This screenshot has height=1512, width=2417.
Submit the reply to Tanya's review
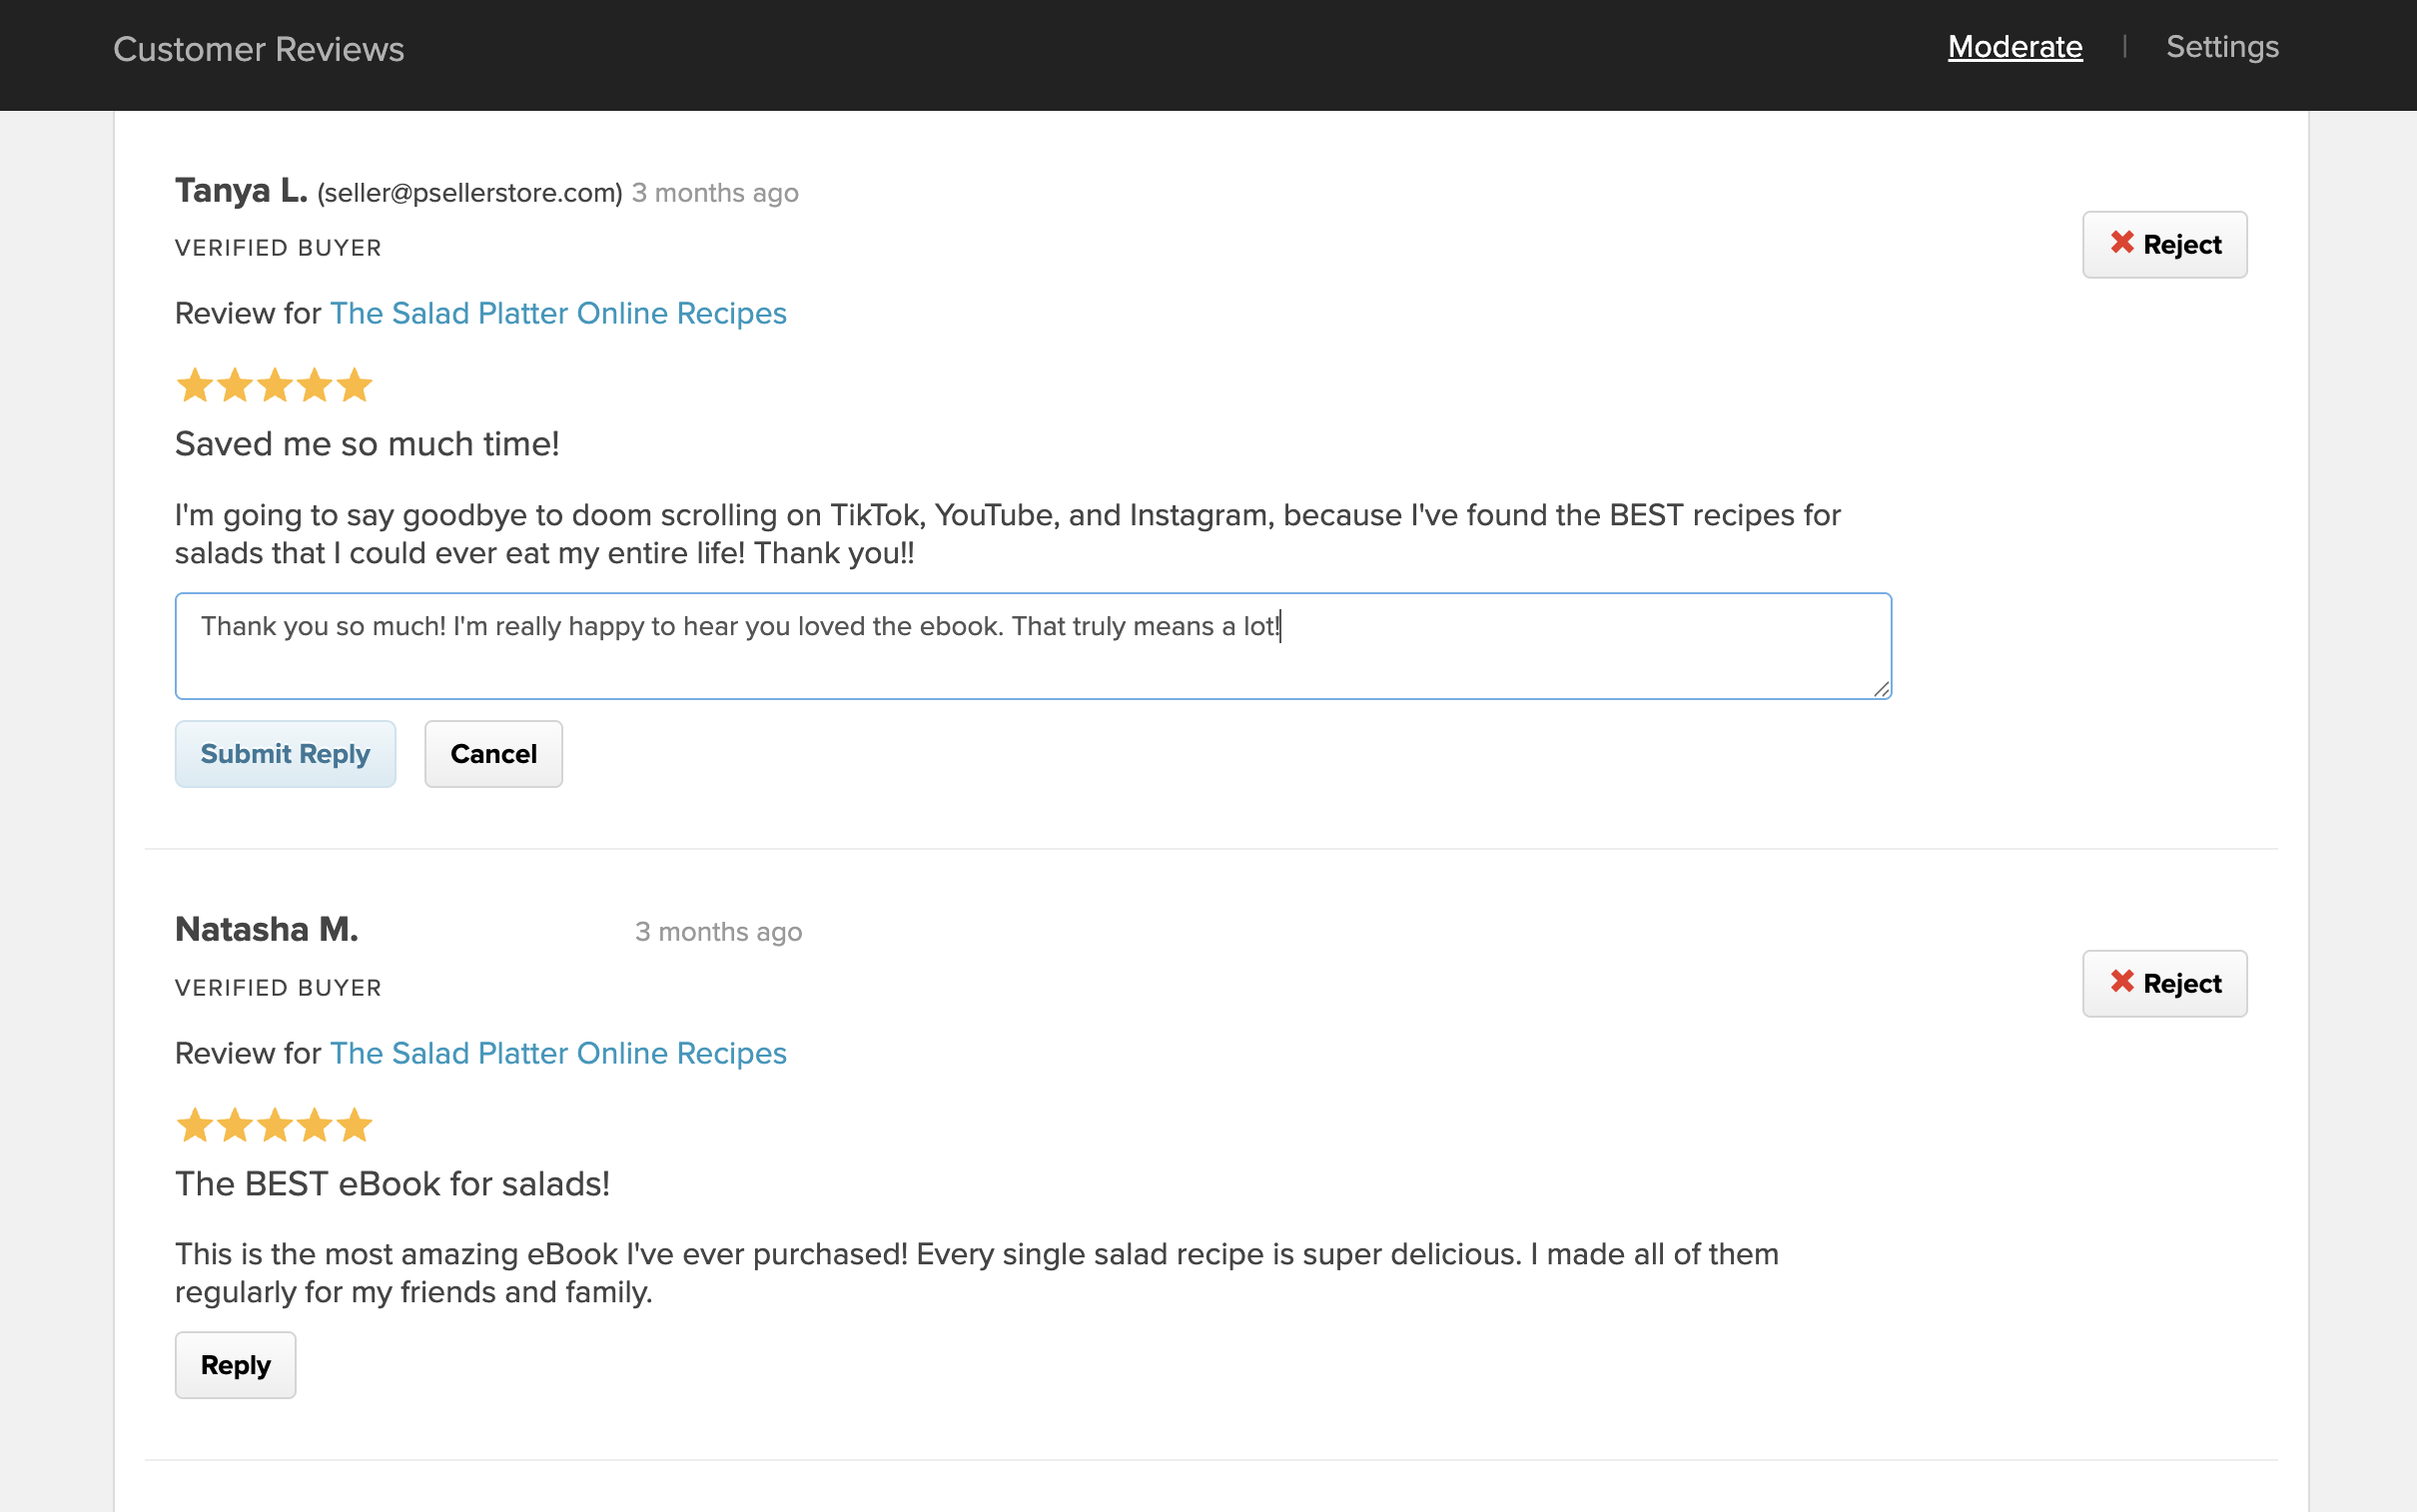[x=285, y=754]
